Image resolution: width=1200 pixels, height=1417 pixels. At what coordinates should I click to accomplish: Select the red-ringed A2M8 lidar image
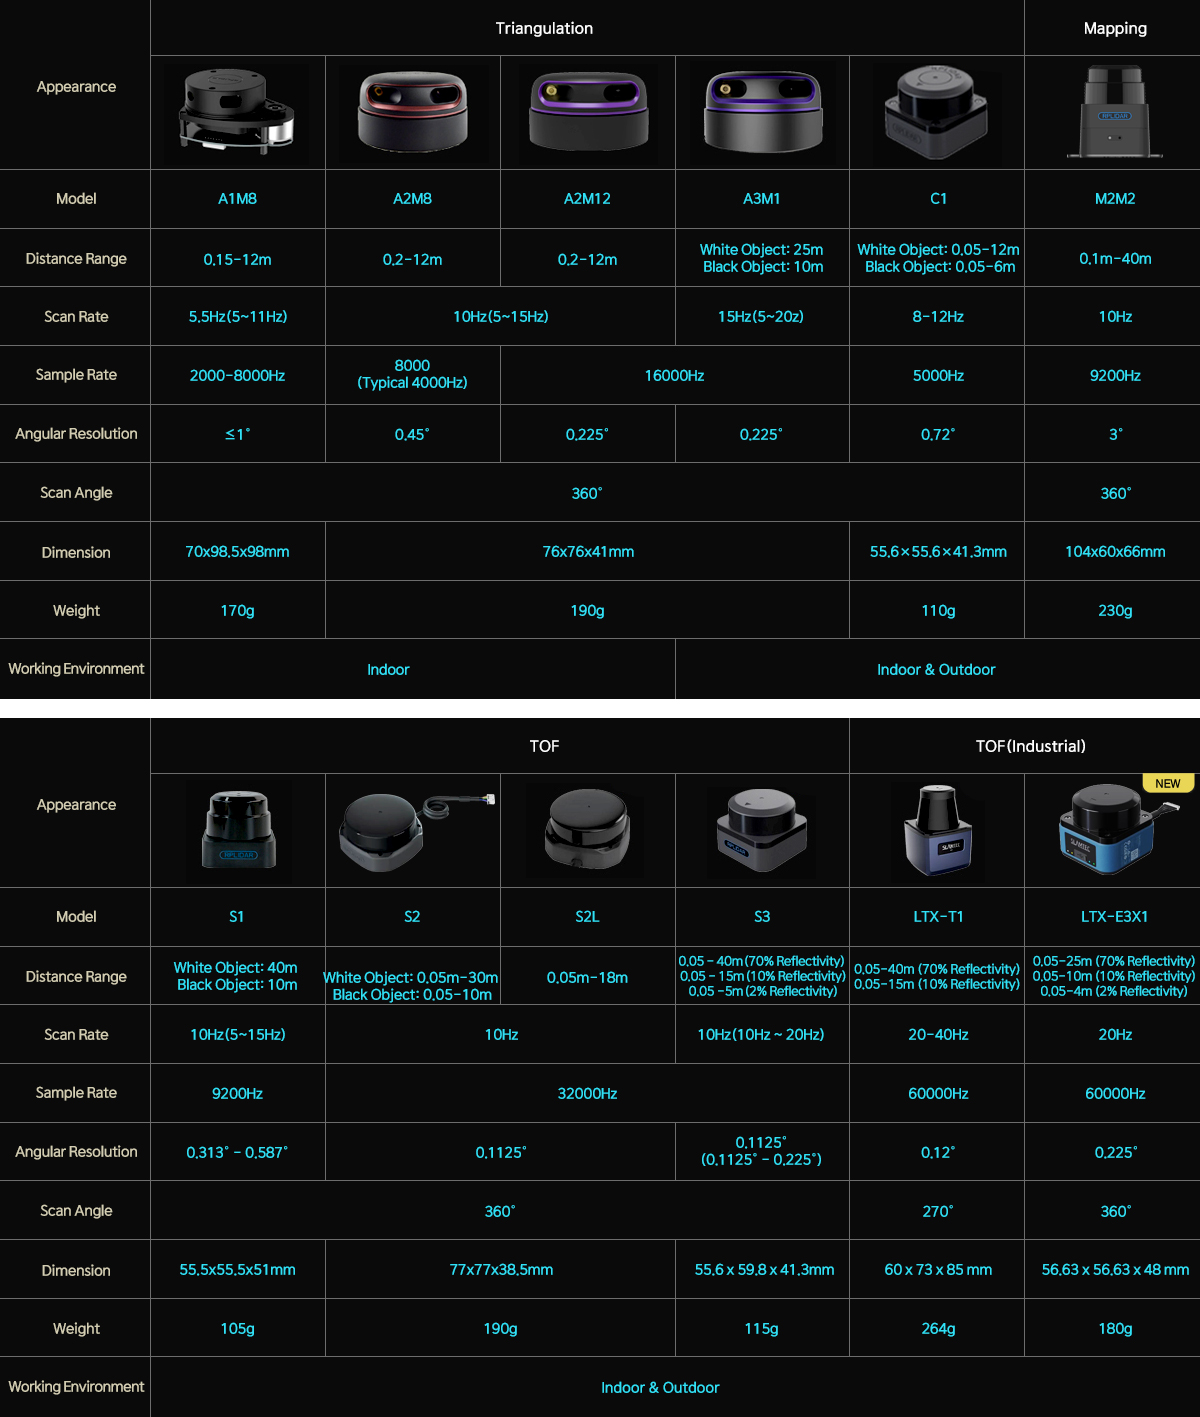[412, 112]
